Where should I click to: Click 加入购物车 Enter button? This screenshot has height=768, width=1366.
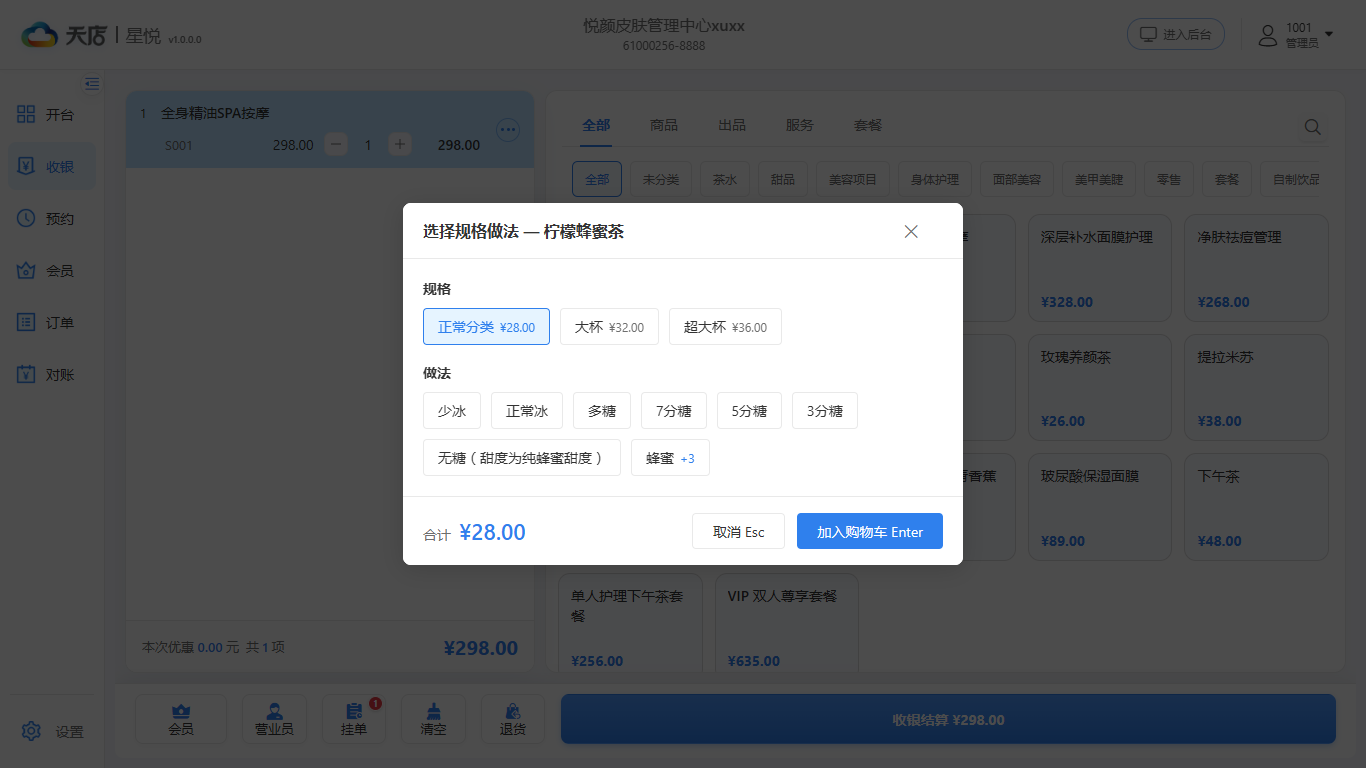click(870, 531)
